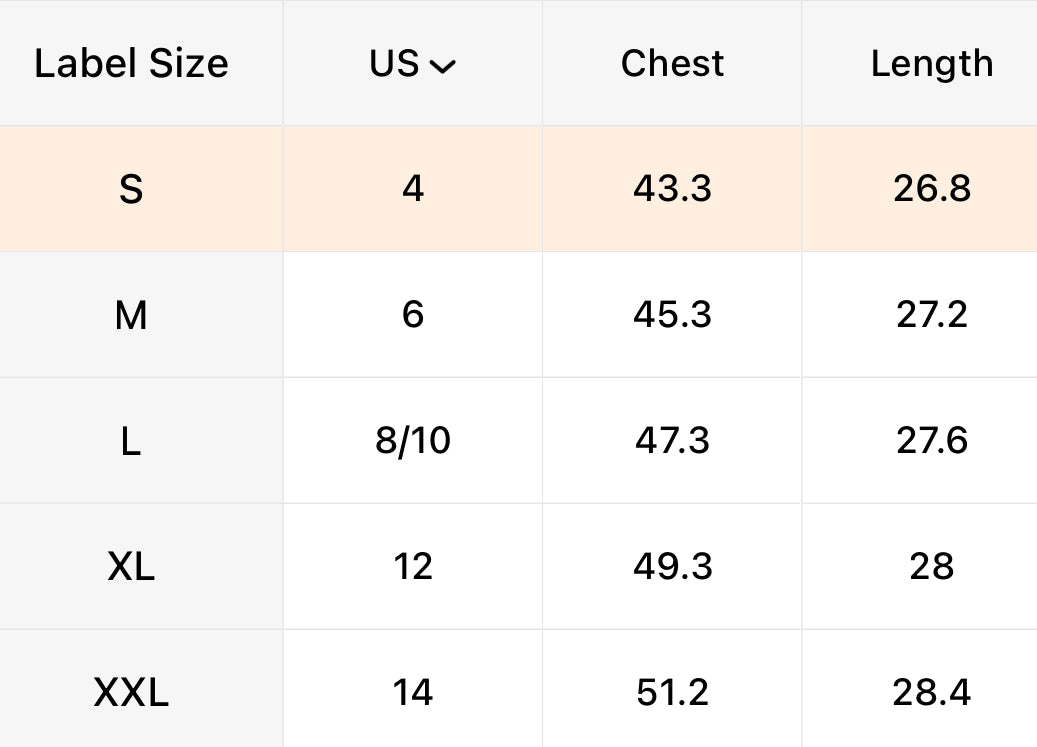Click length measurement 28
The height and width of the screenshot is (747, 1037).
pos(931,567)
